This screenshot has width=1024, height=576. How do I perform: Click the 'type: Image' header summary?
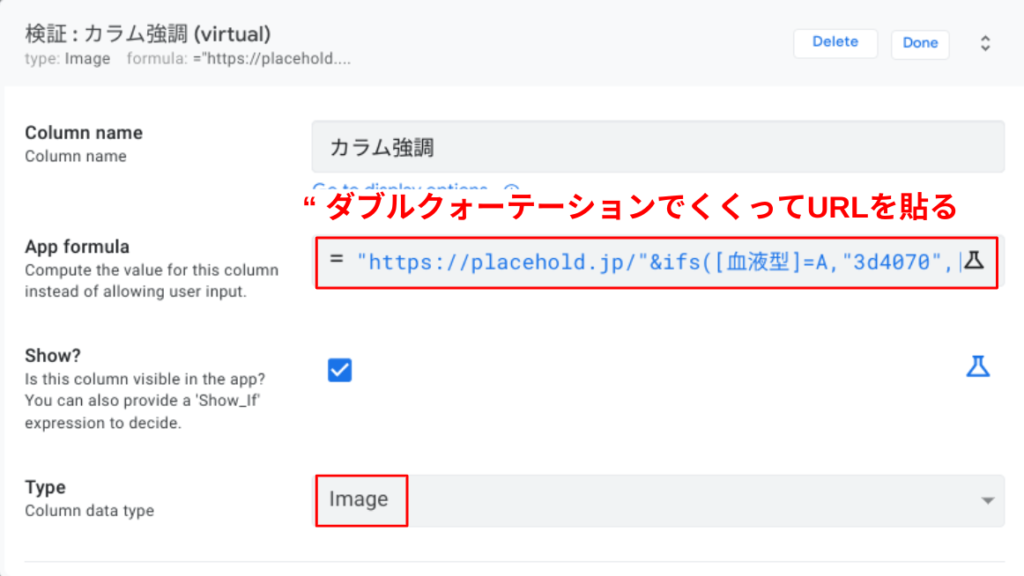pyautogui.click(x=67, y=59)
